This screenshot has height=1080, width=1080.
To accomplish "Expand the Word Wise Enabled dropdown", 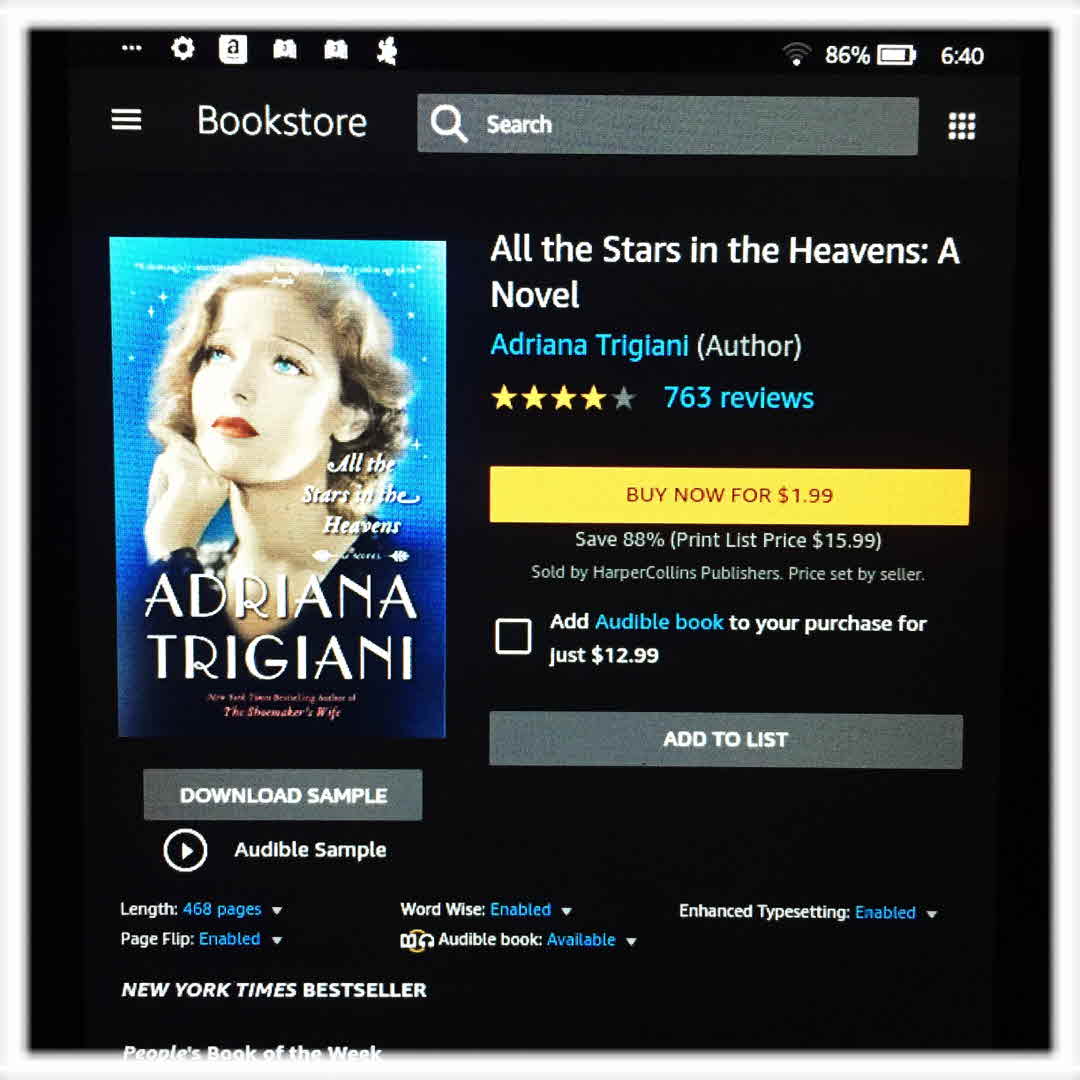I will coord(566,911).
